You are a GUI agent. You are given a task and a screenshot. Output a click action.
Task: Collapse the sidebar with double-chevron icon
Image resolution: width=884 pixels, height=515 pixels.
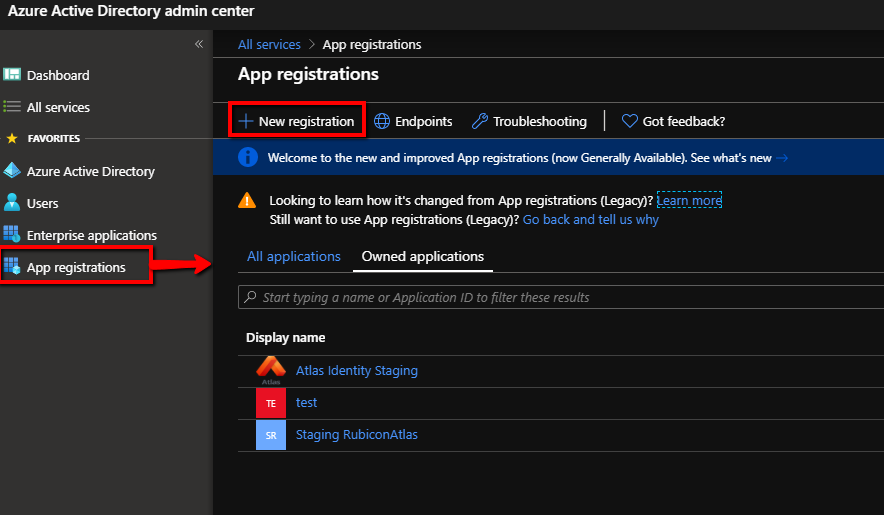[198, 44]
